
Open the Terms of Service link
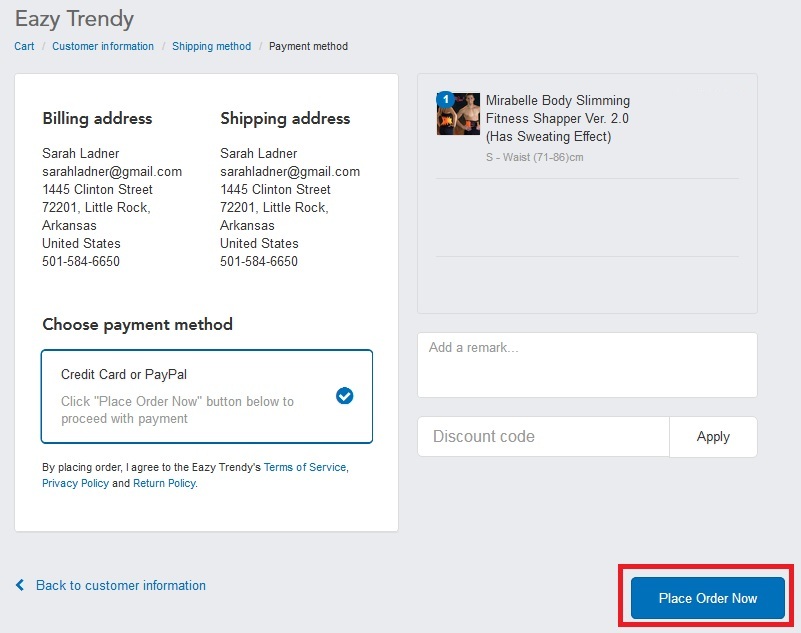click(305, 467)
